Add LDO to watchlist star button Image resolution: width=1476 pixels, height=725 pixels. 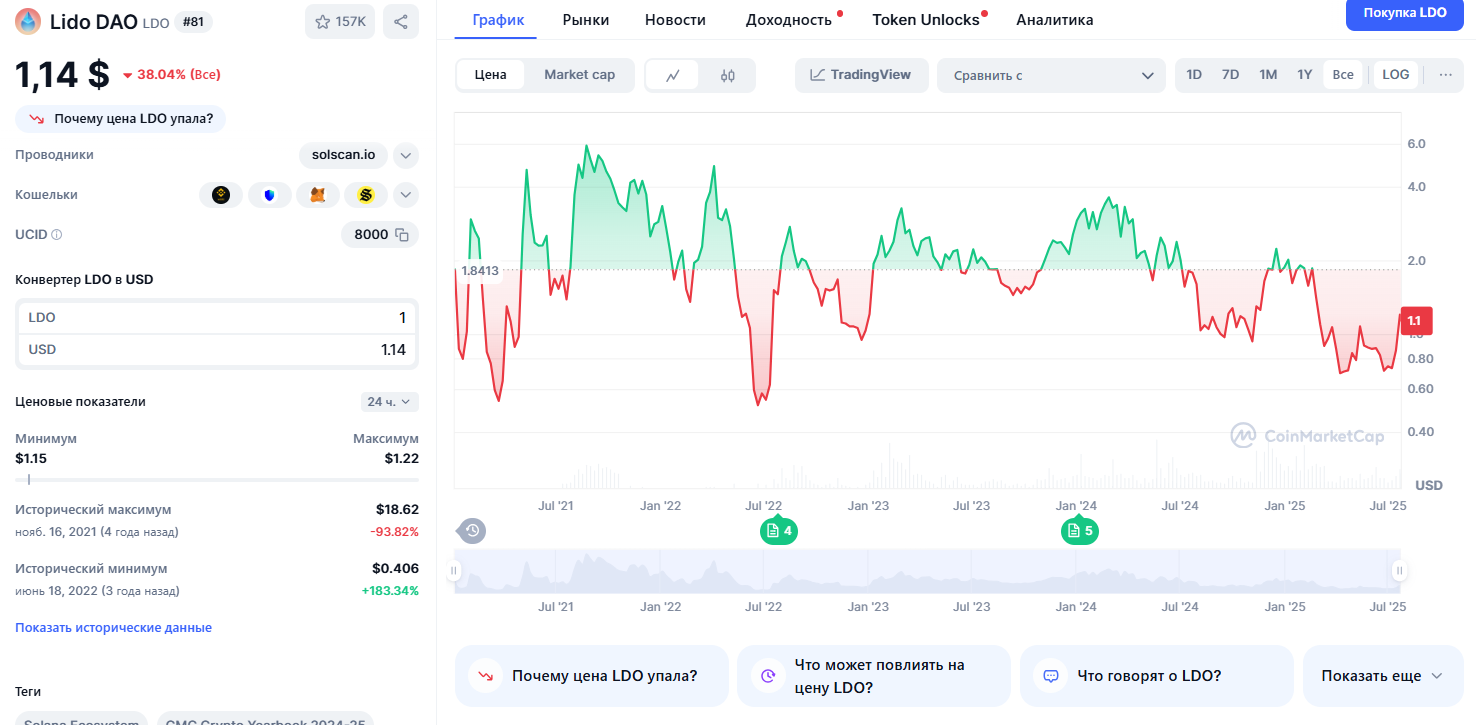pos(340,21)
